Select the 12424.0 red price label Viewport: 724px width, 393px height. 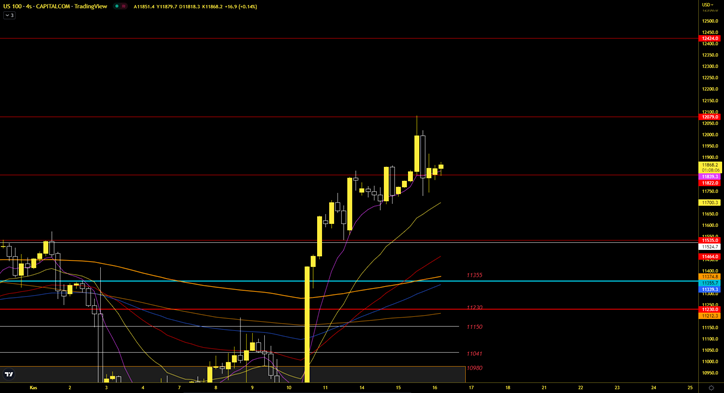pos(710,38)
